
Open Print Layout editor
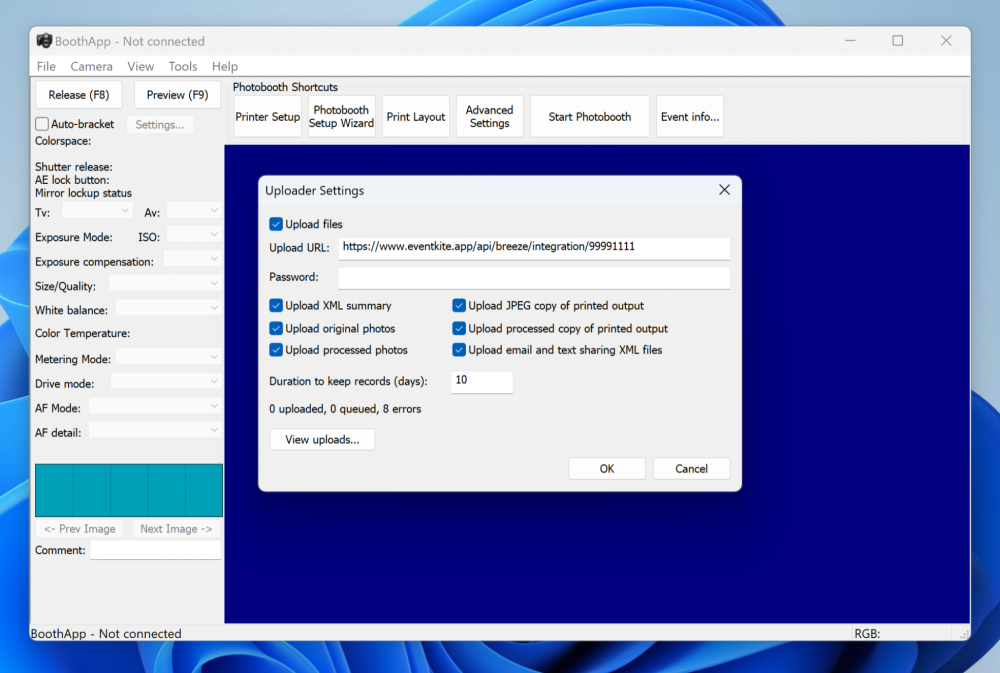point(416,117)
